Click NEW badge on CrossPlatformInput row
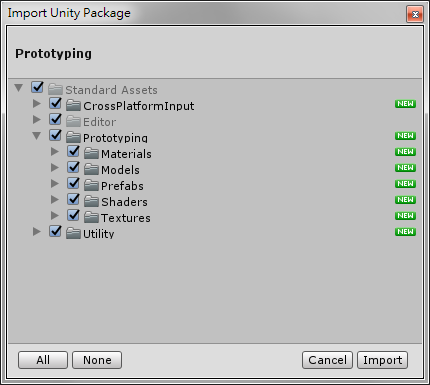This screenshot has height=385, width=430. click(405, 104)
